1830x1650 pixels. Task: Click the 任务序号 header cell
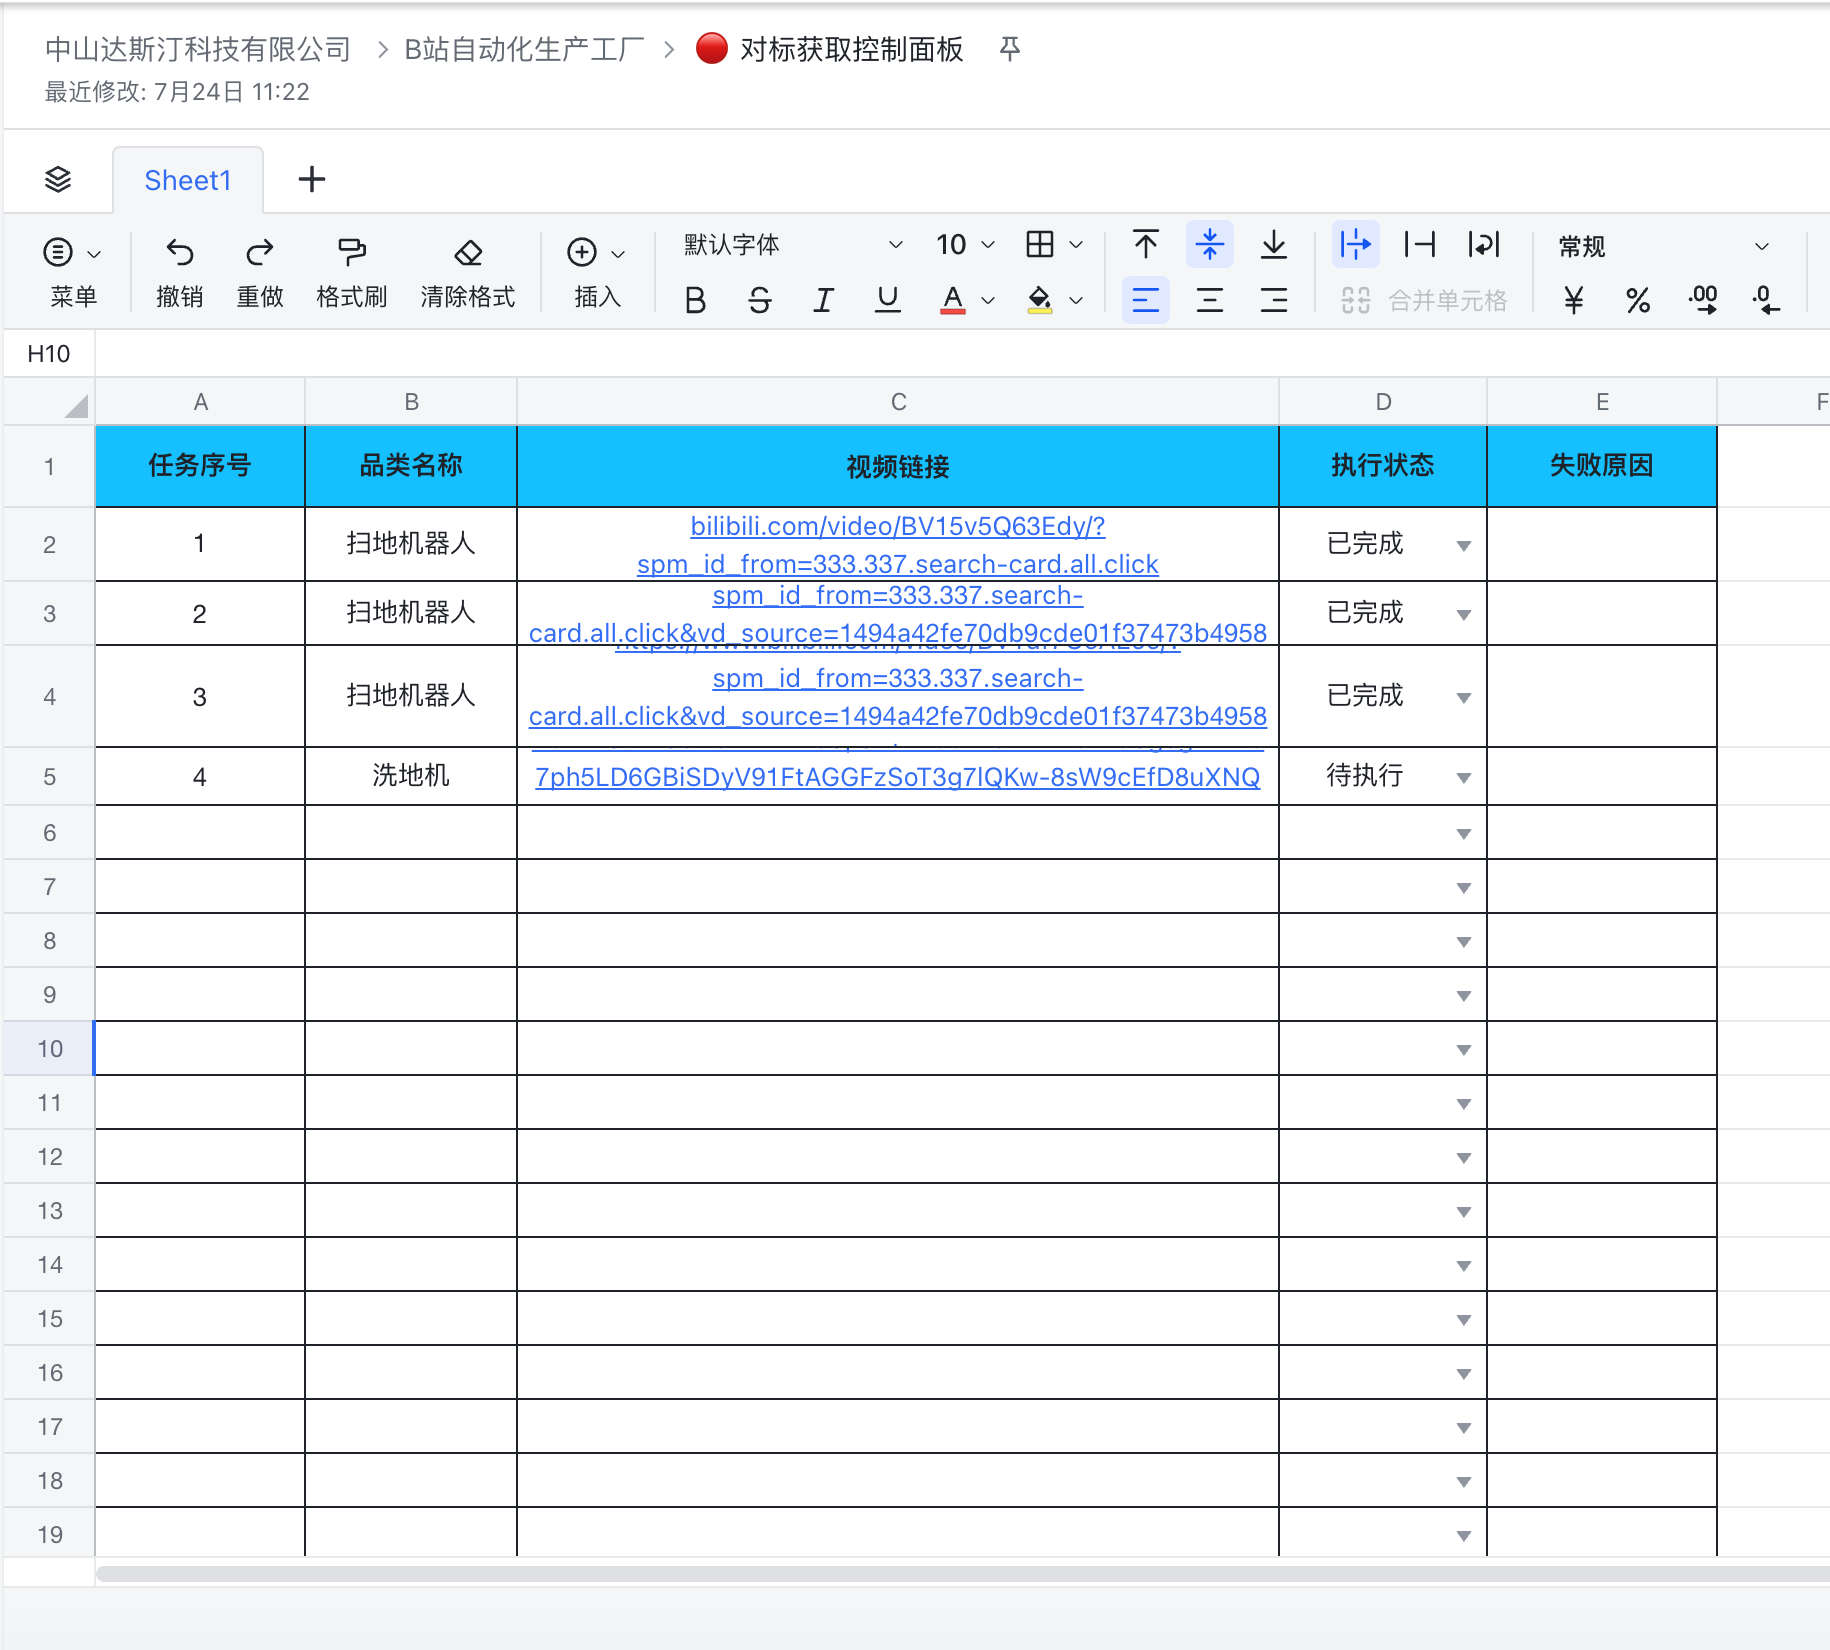pyautogui.click(x=200, y=466)
